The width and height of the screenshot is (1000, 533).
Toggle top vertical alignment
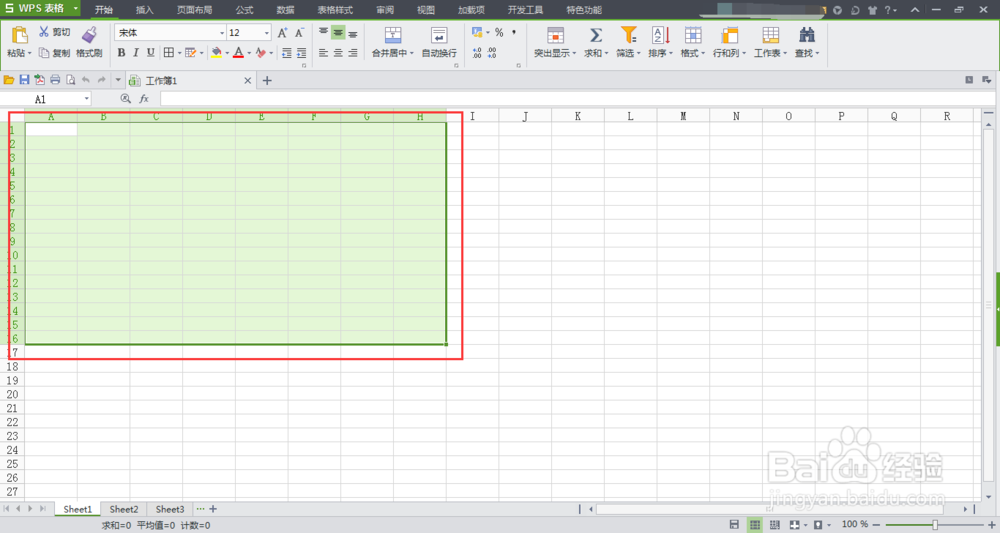point(323,33)
